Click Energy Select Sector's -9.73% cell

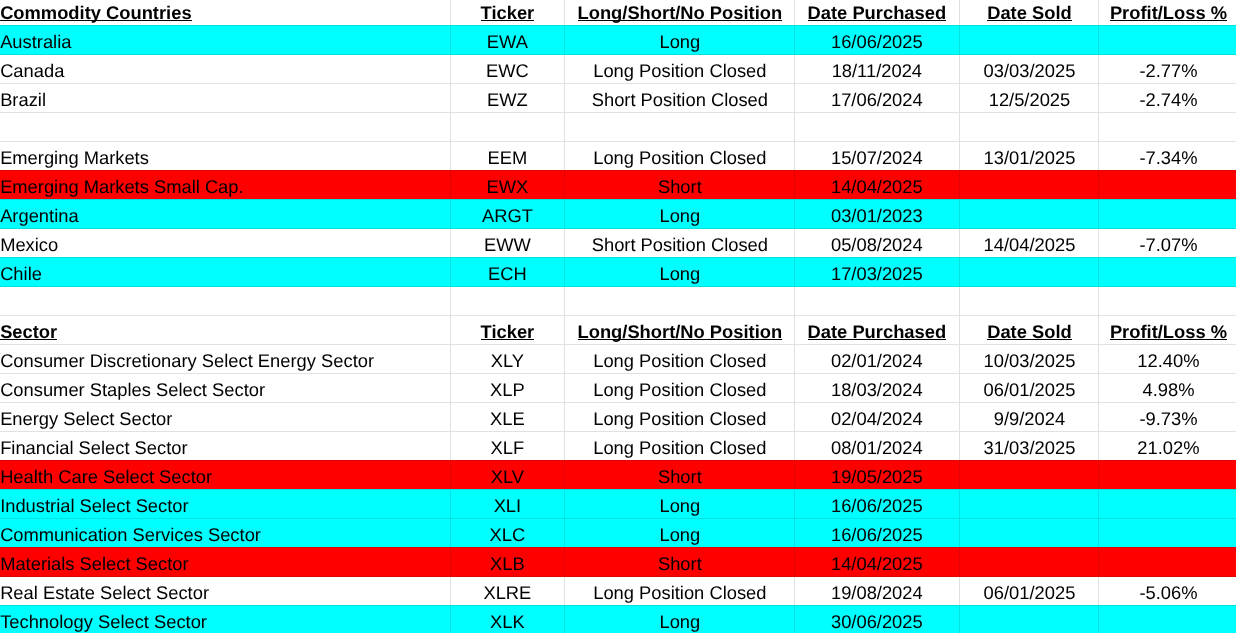click(x=1167, y=419)
